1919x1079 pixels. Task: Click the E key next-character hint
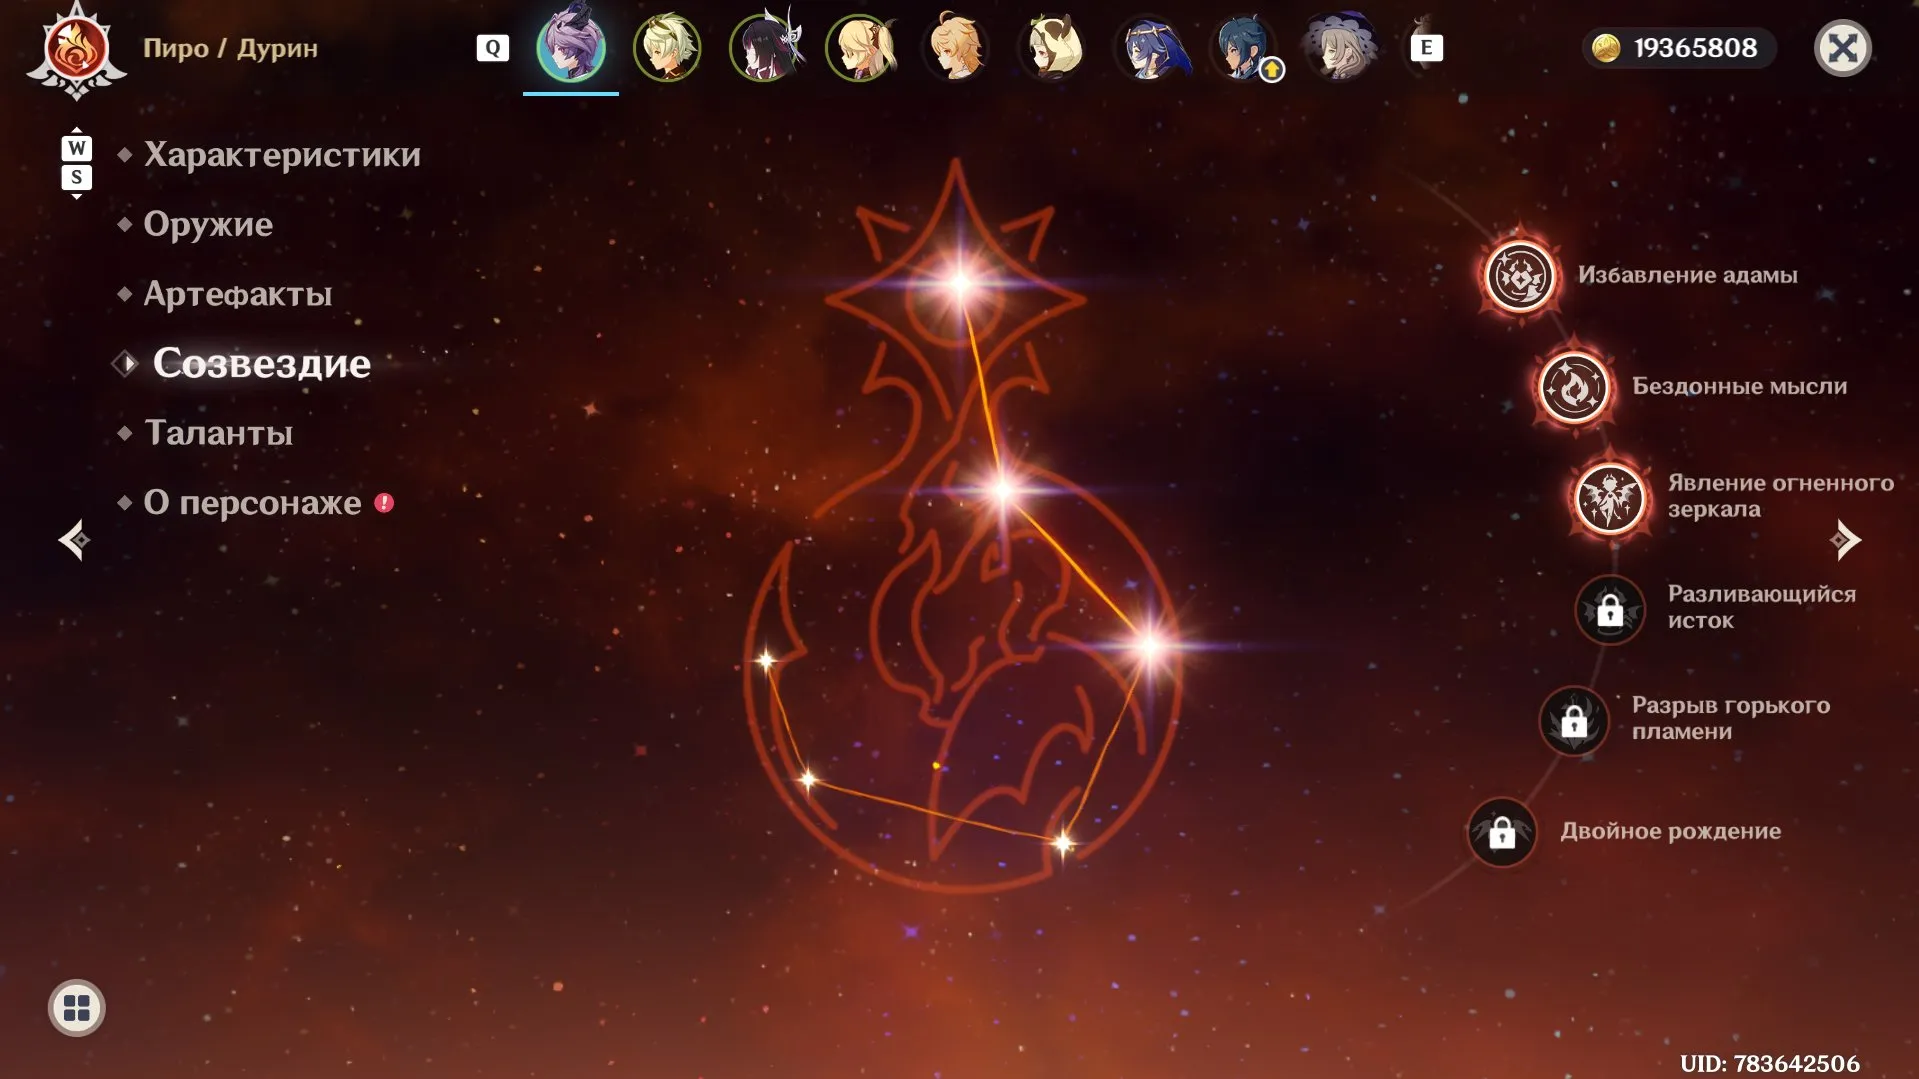click(1426, 48)
